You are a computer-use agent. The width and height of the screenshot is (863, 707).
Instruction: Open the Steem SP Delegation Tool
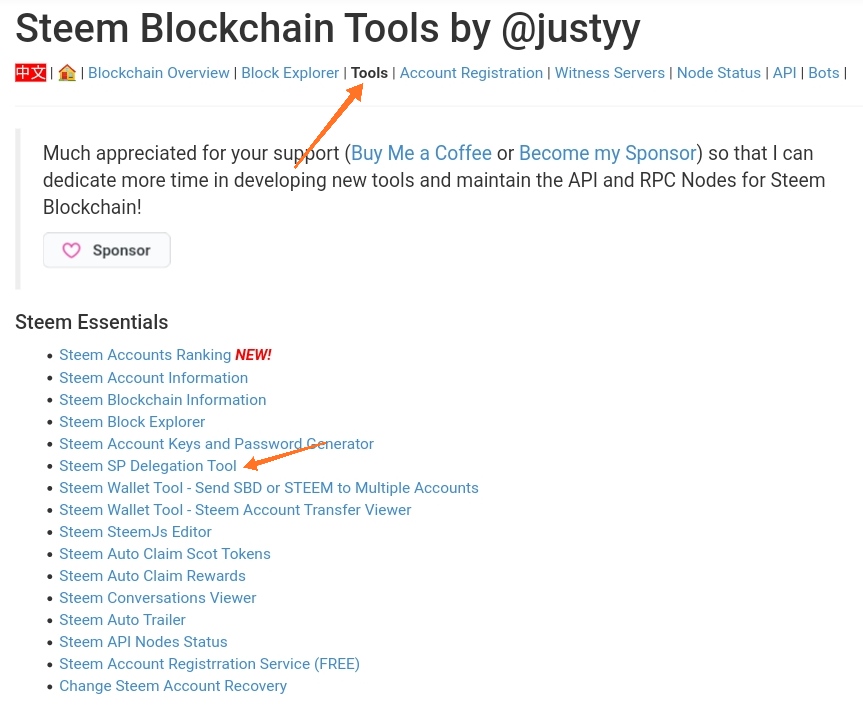click(148, 466)
